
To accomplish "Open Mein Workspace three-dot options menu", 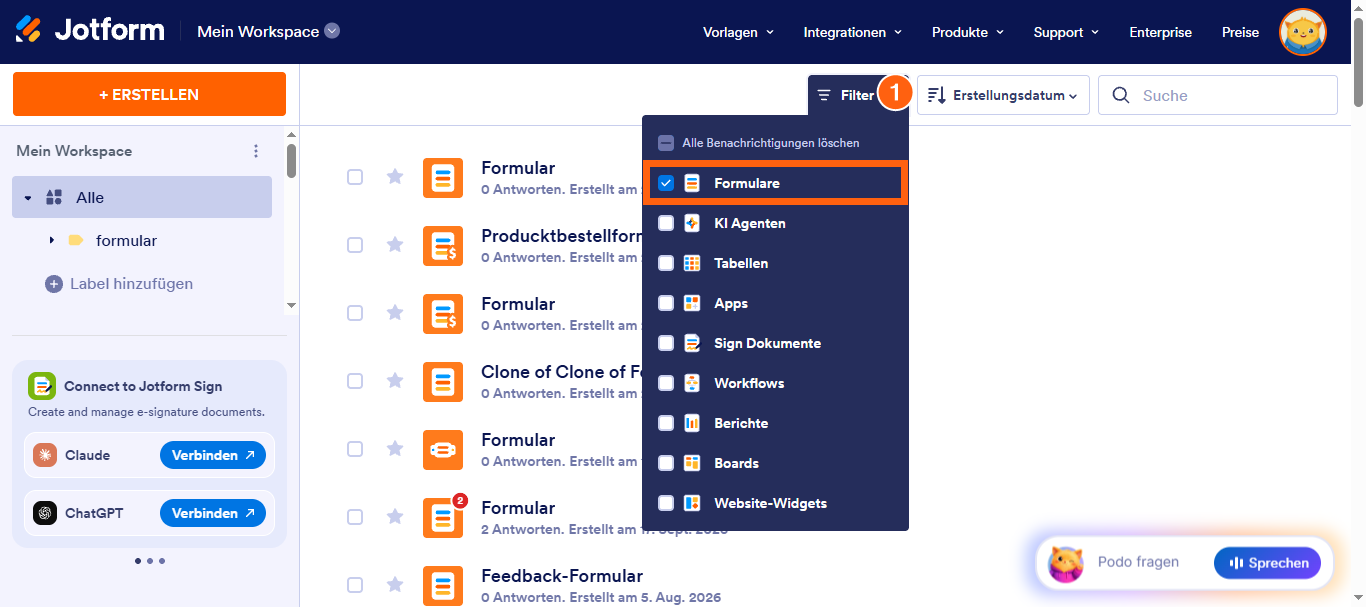I will coord(256,151).
